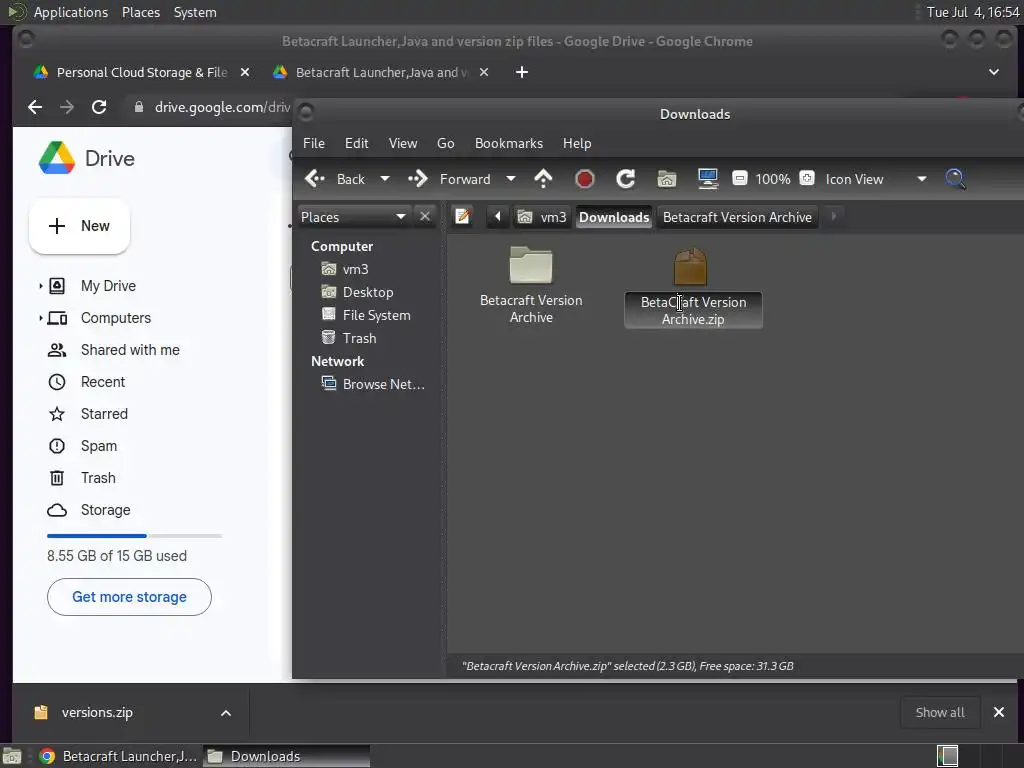The height and width of the screenshot is (768, 1024).
Task: Open versions.zip download options chevron
Action: (x=226, y=713)
